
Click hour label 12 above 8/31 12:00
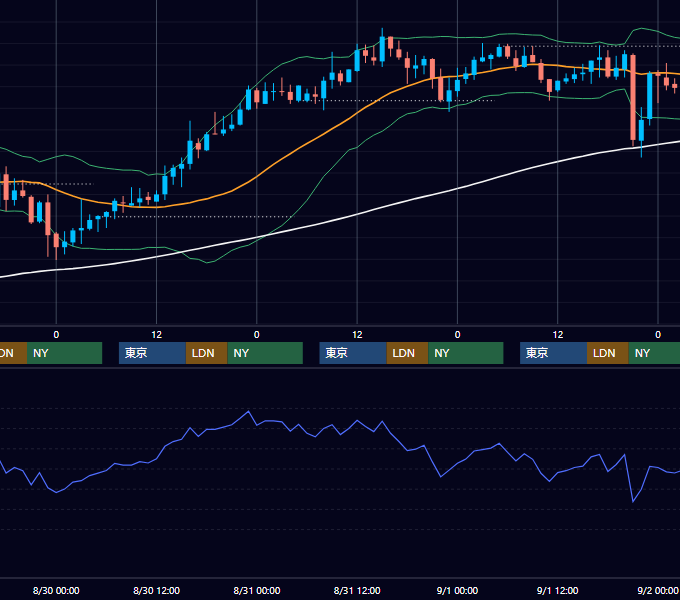(357, 335)
